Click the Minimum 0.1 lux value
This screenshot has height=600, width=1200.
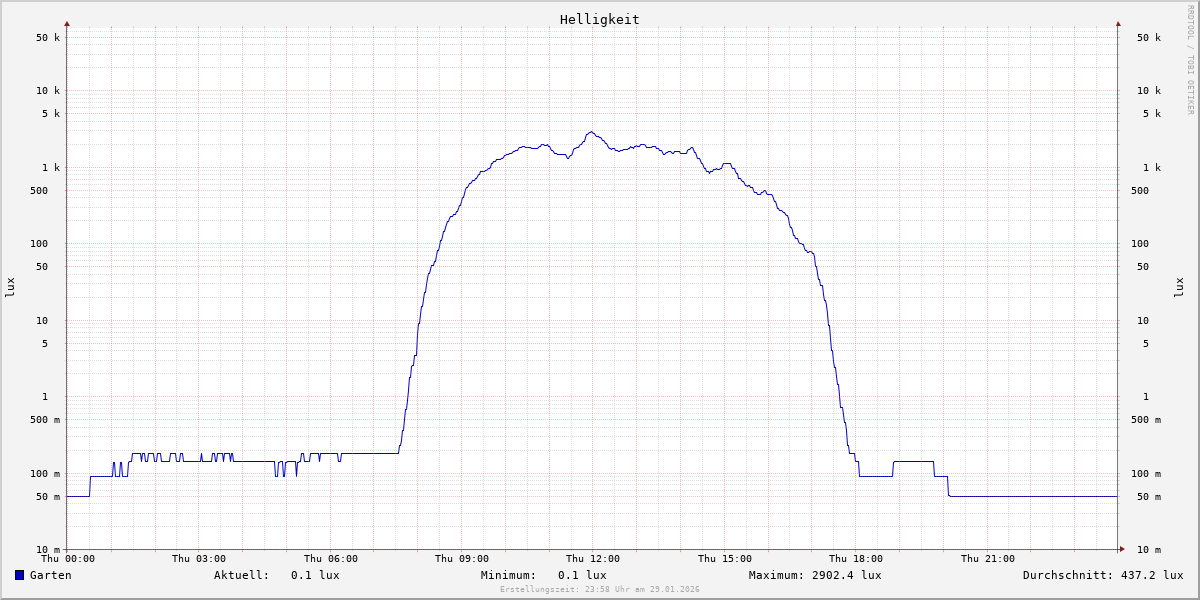click(582, 575)
